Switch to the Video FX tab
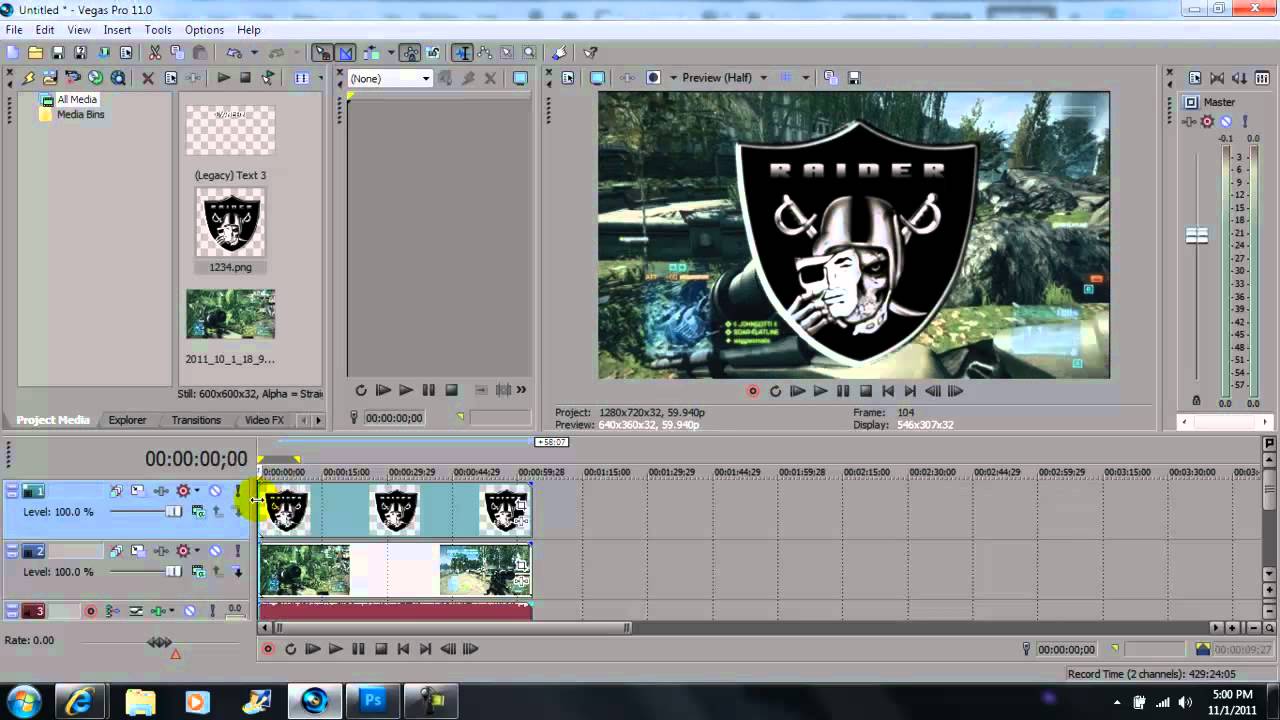 coord(264,420)
